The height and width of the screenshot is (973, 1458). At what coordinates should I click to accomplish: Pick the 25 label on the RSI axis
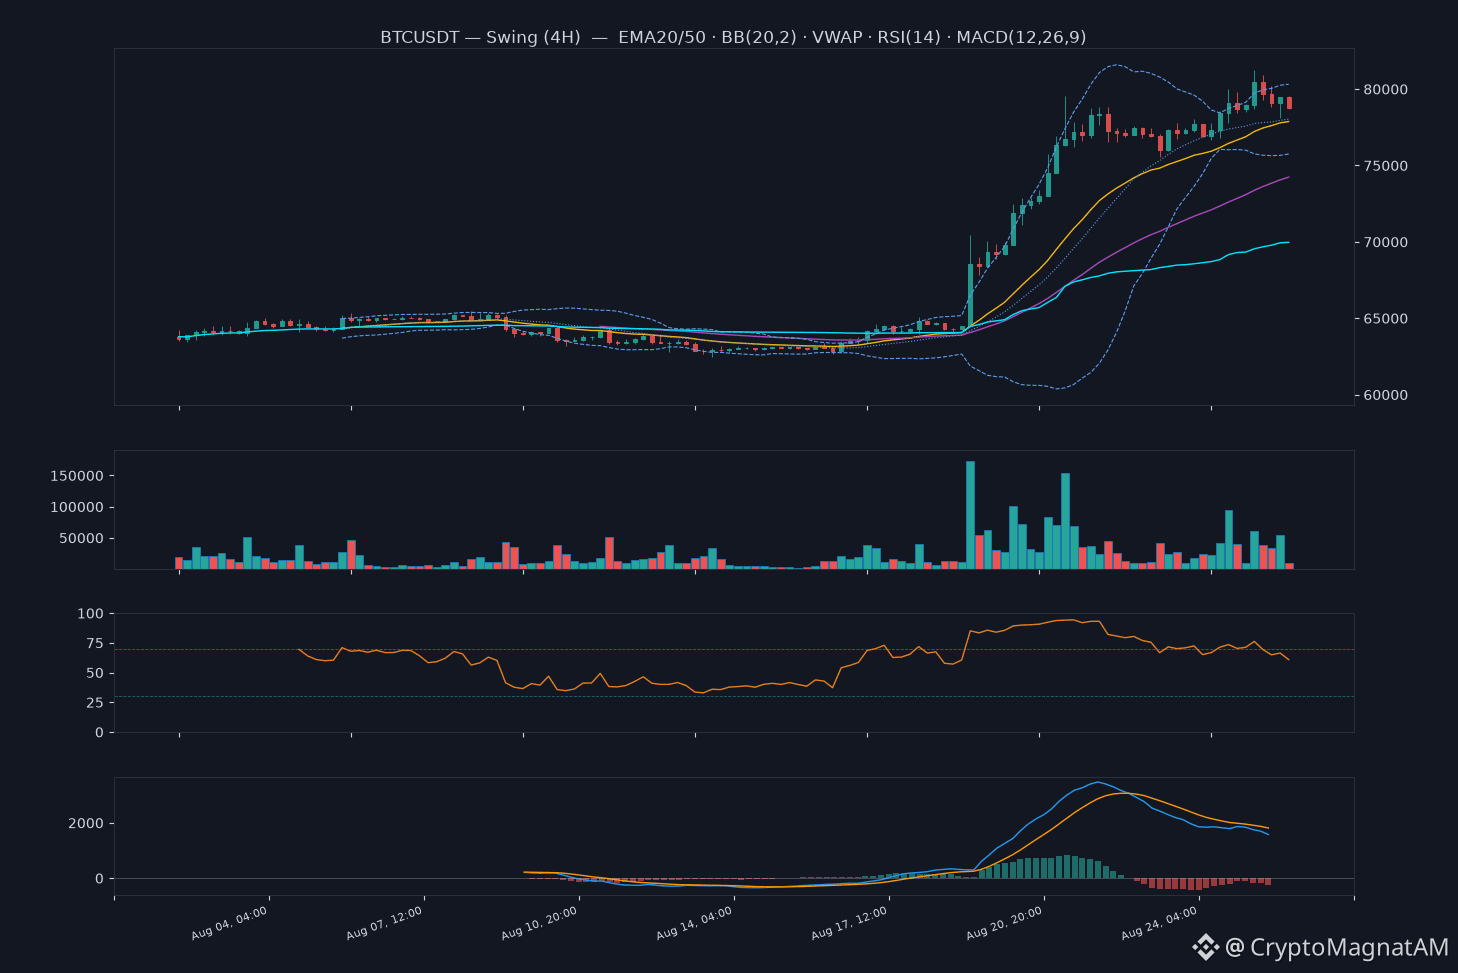(95, 703)
